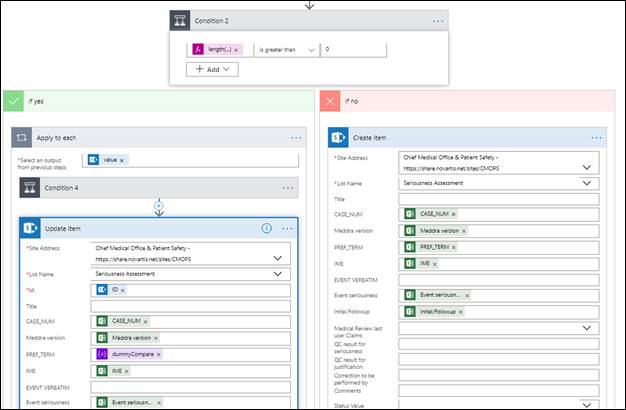Expand List Name dropdown in Update item

tap(277, 274)
